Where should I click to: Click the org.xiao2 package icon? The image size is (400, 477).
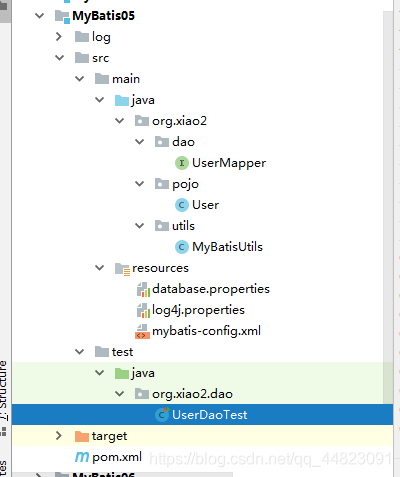click(x=142, y=121)
